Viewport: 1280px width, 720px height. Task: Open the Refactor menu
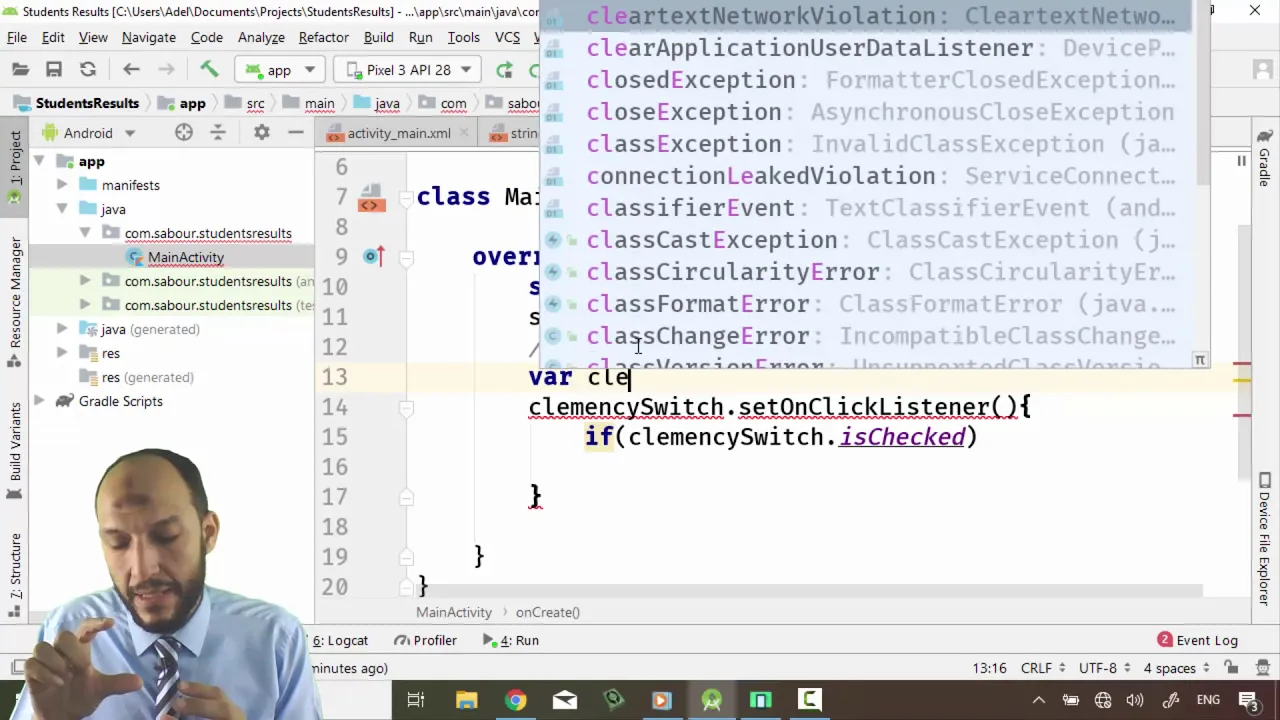point(324,37)
